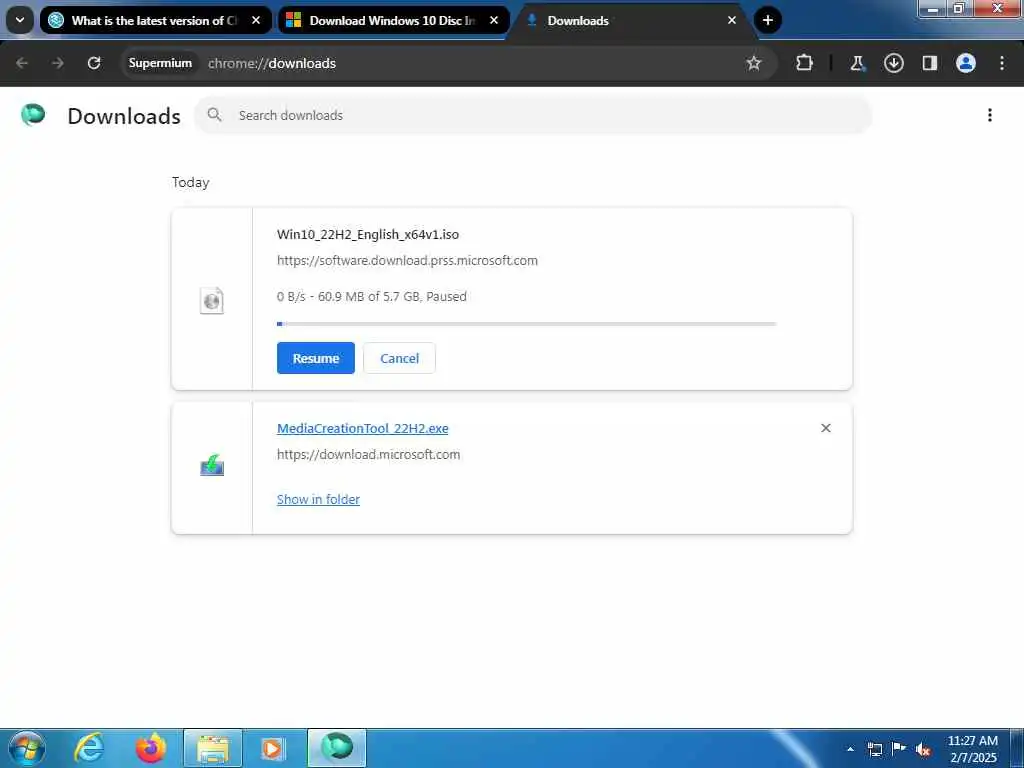Show the toolbar downloads bubble
The width and height of the screenshot is (1024, 768).
tap(893, 63)
